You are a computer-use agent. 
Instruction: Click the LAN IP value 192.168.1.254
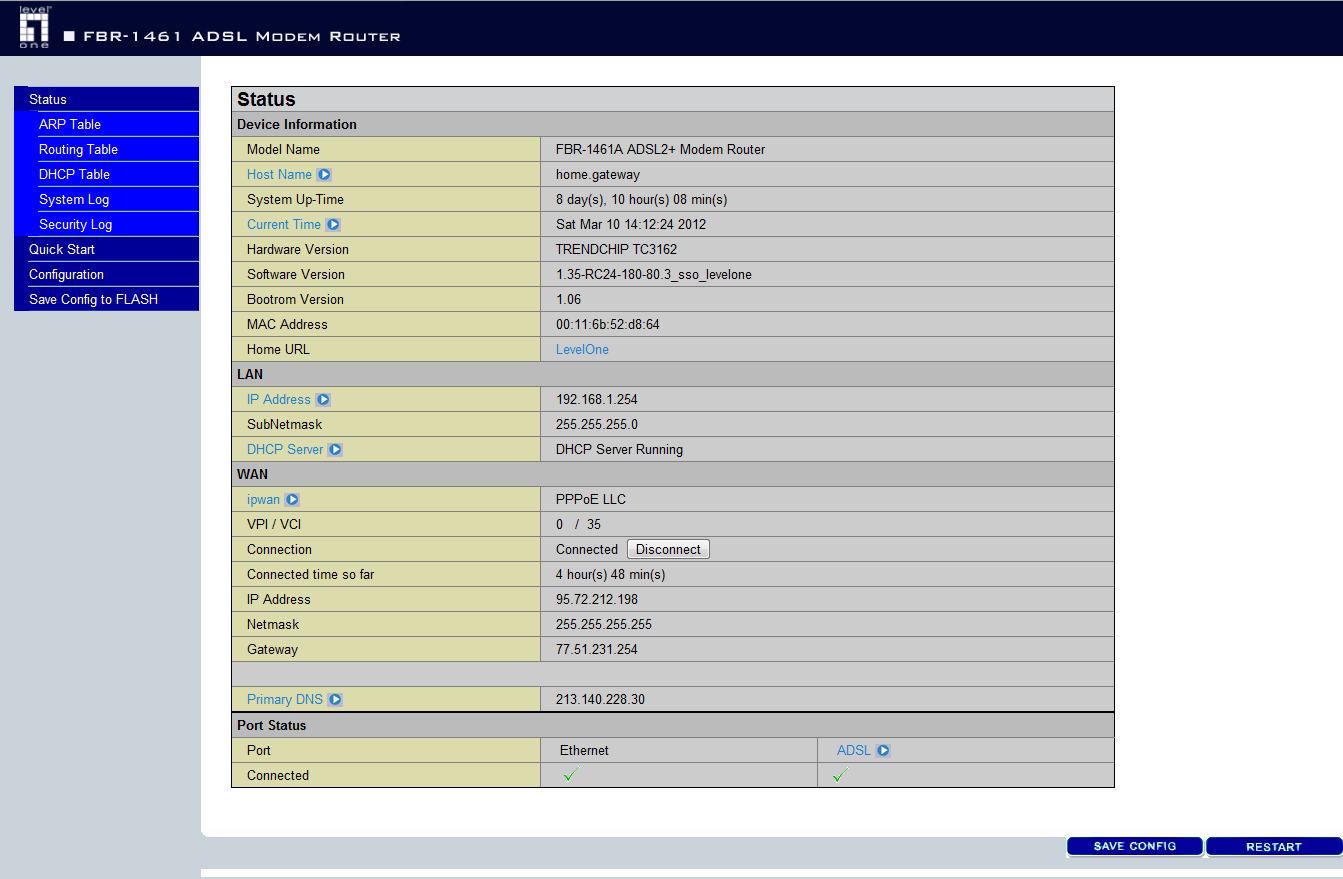[597, 400]
